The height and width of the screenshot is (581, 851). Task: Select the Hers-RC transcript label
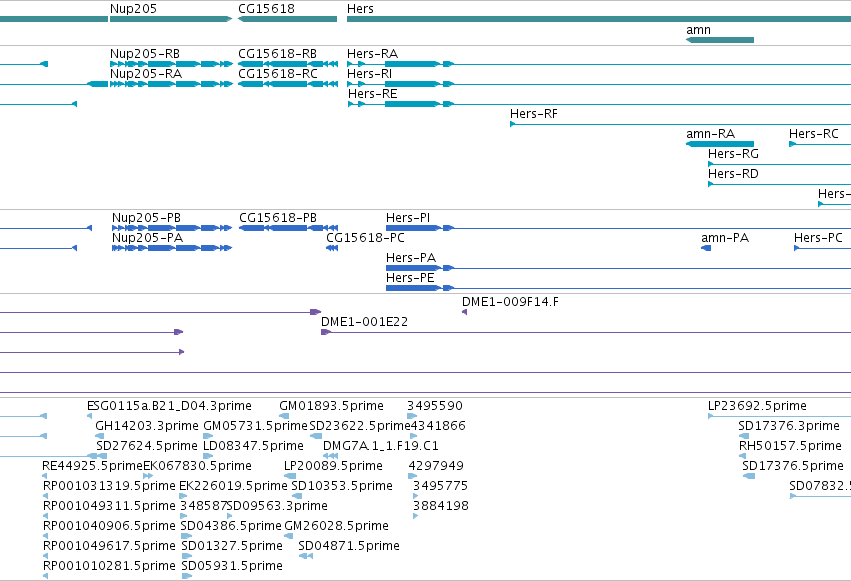(x=814, y=134)
